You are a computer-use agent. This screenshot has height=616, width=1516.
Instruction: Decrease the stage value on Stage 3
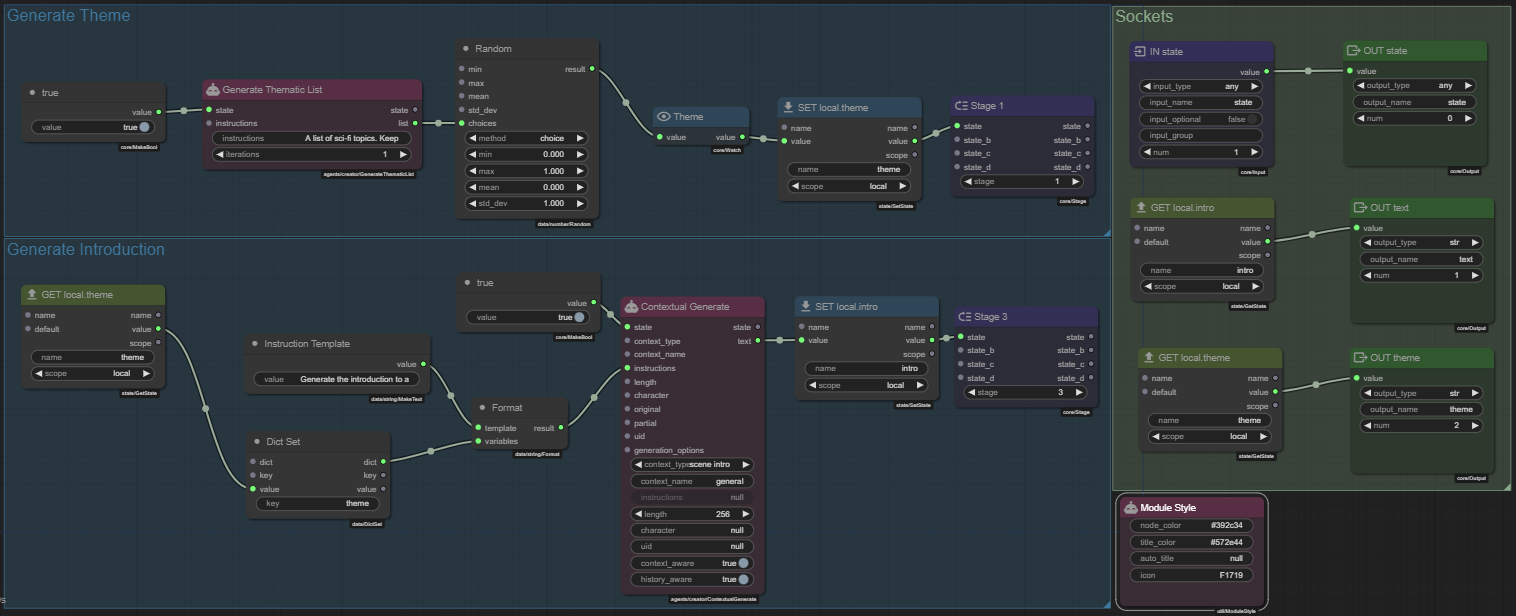coord(968,393)
